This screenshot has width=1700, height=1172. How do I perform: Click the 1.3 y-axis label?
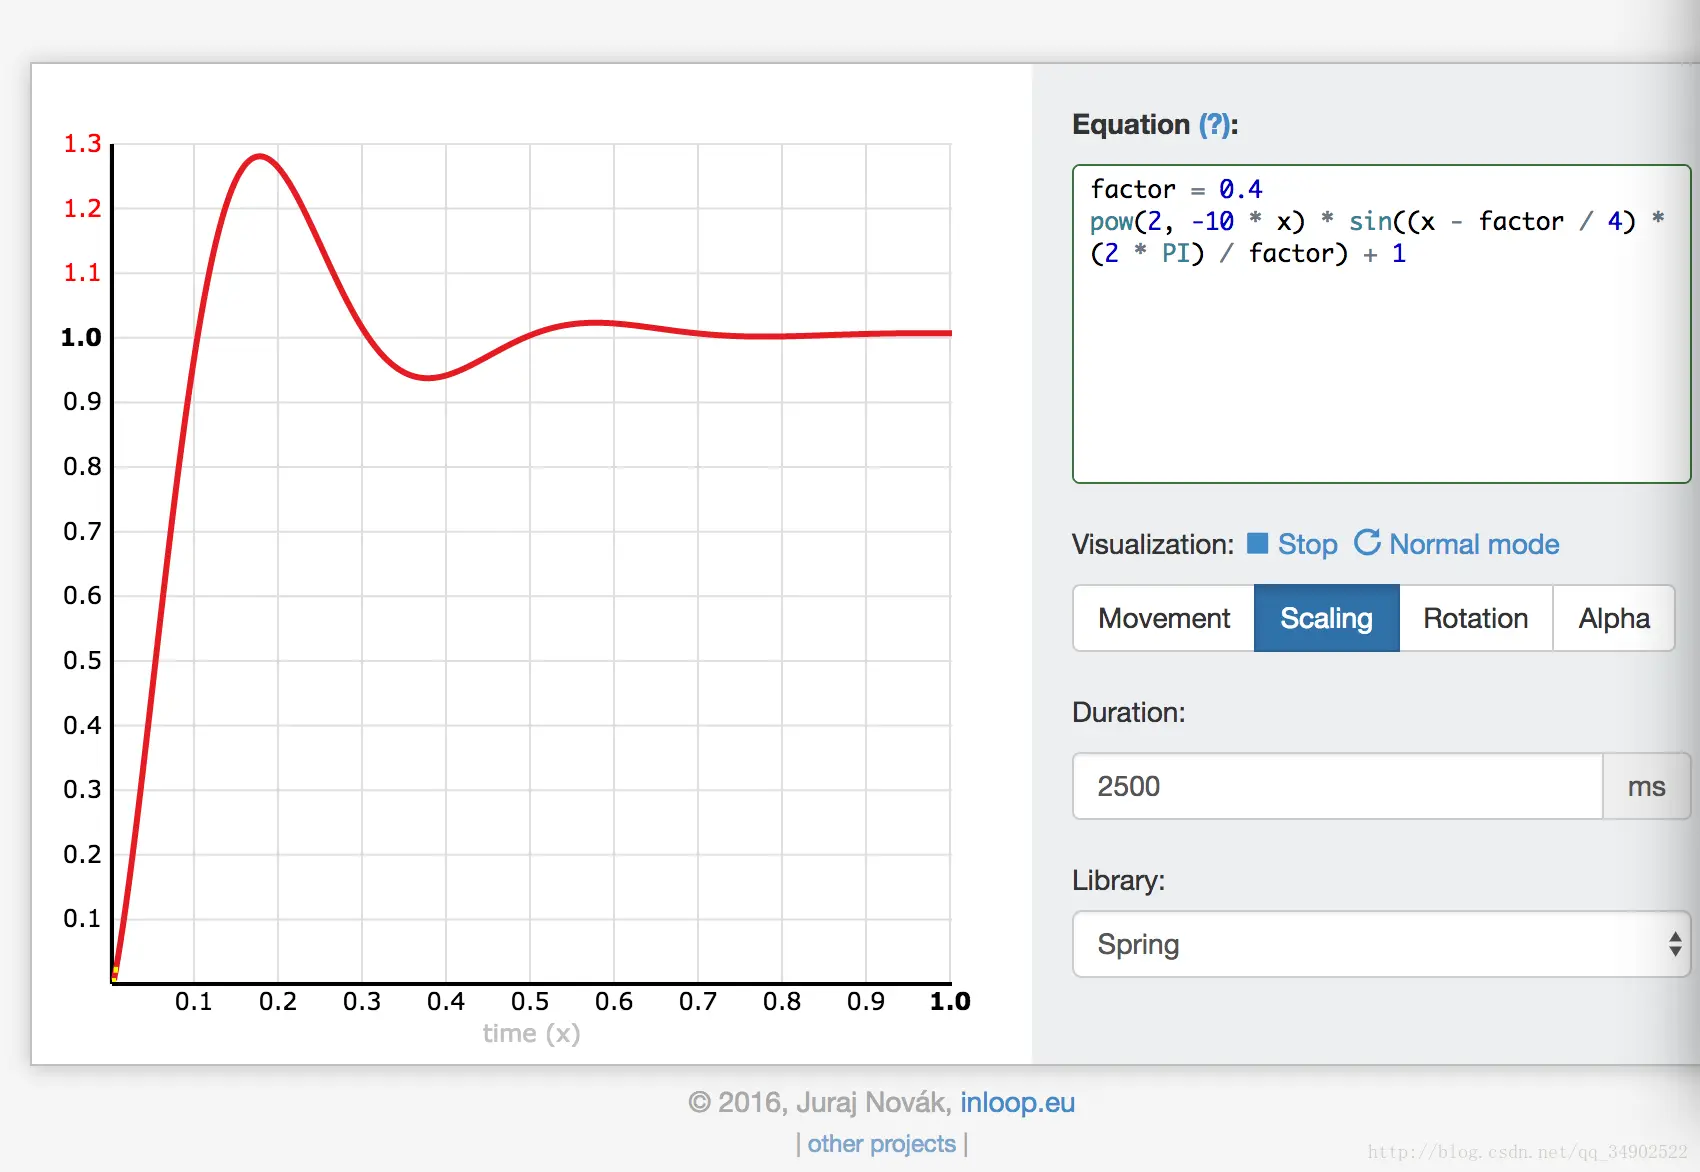82,144
